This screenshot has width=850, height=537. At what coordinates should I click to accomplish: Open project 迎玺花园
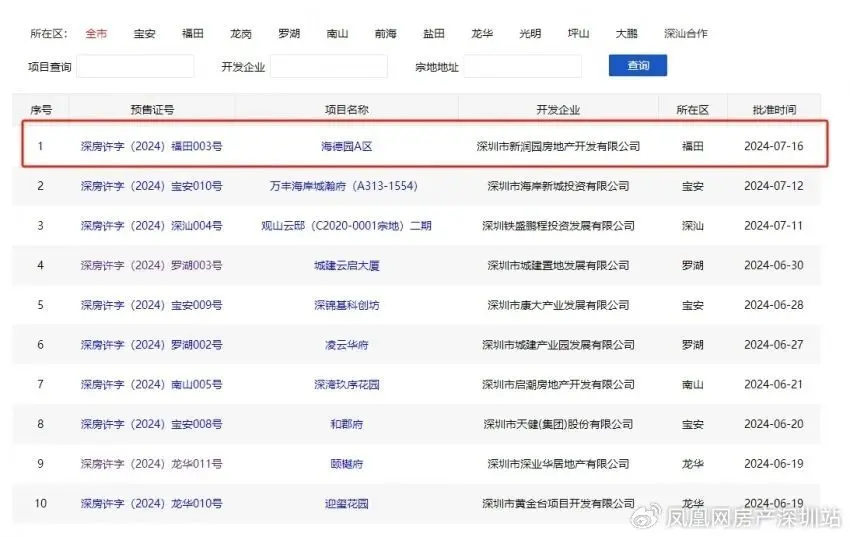[346, 503]
